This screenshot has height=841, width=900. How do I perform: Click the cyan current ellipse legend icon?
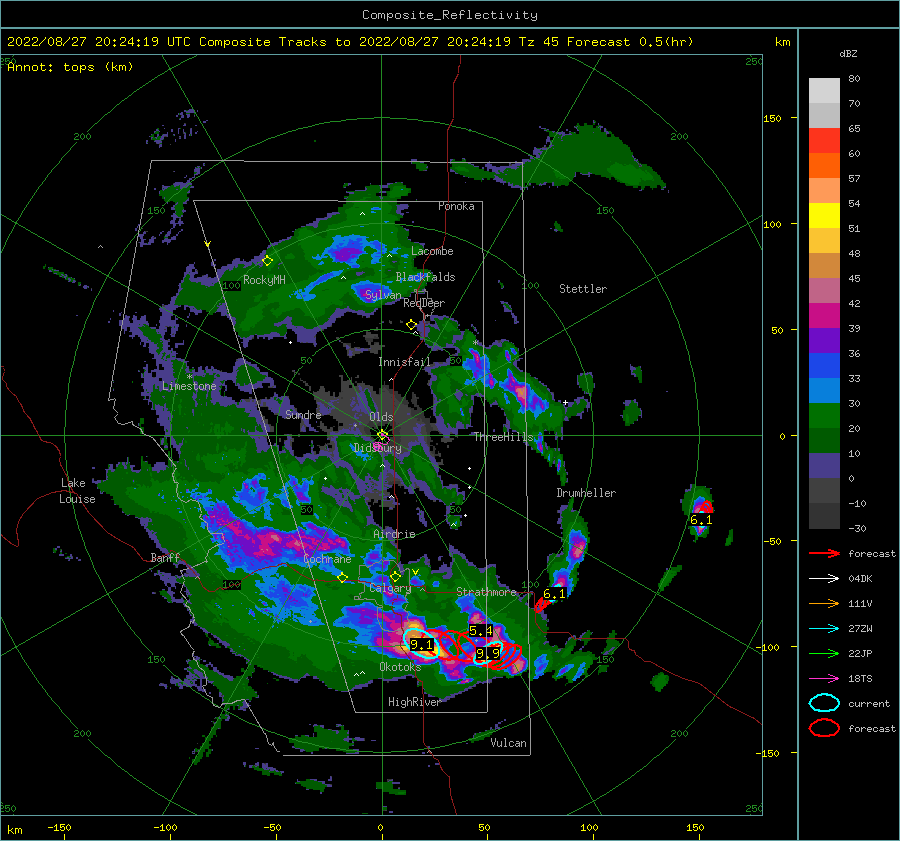(x=824, y=703)
